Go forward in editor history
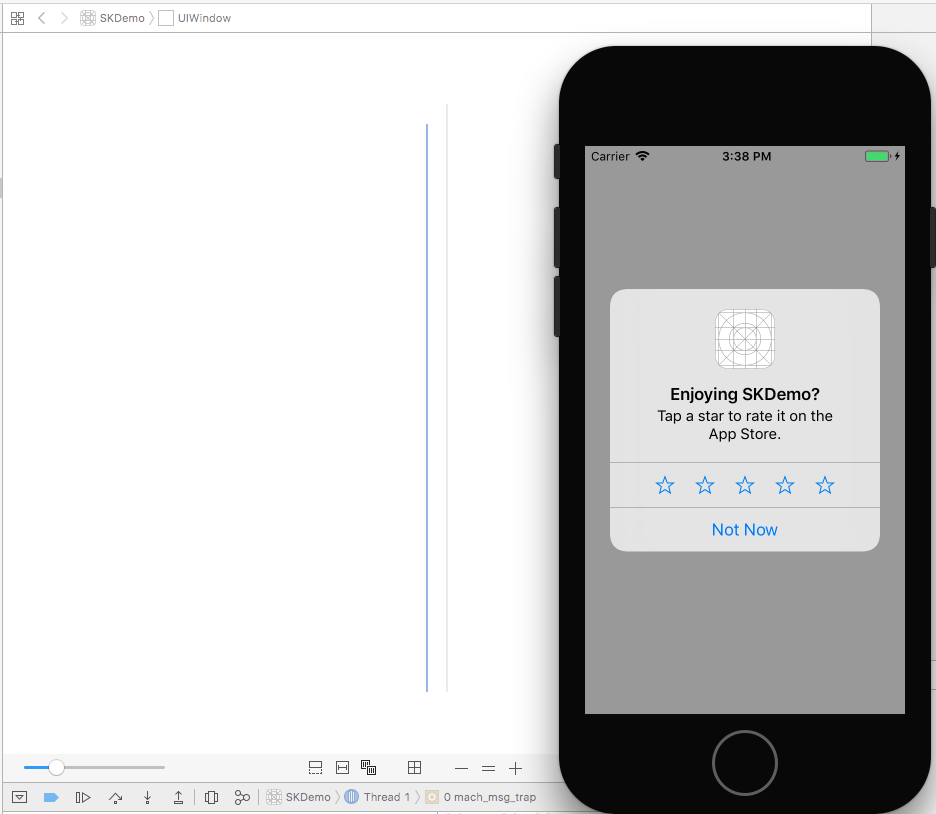The image size is (936, 814). 64,18
